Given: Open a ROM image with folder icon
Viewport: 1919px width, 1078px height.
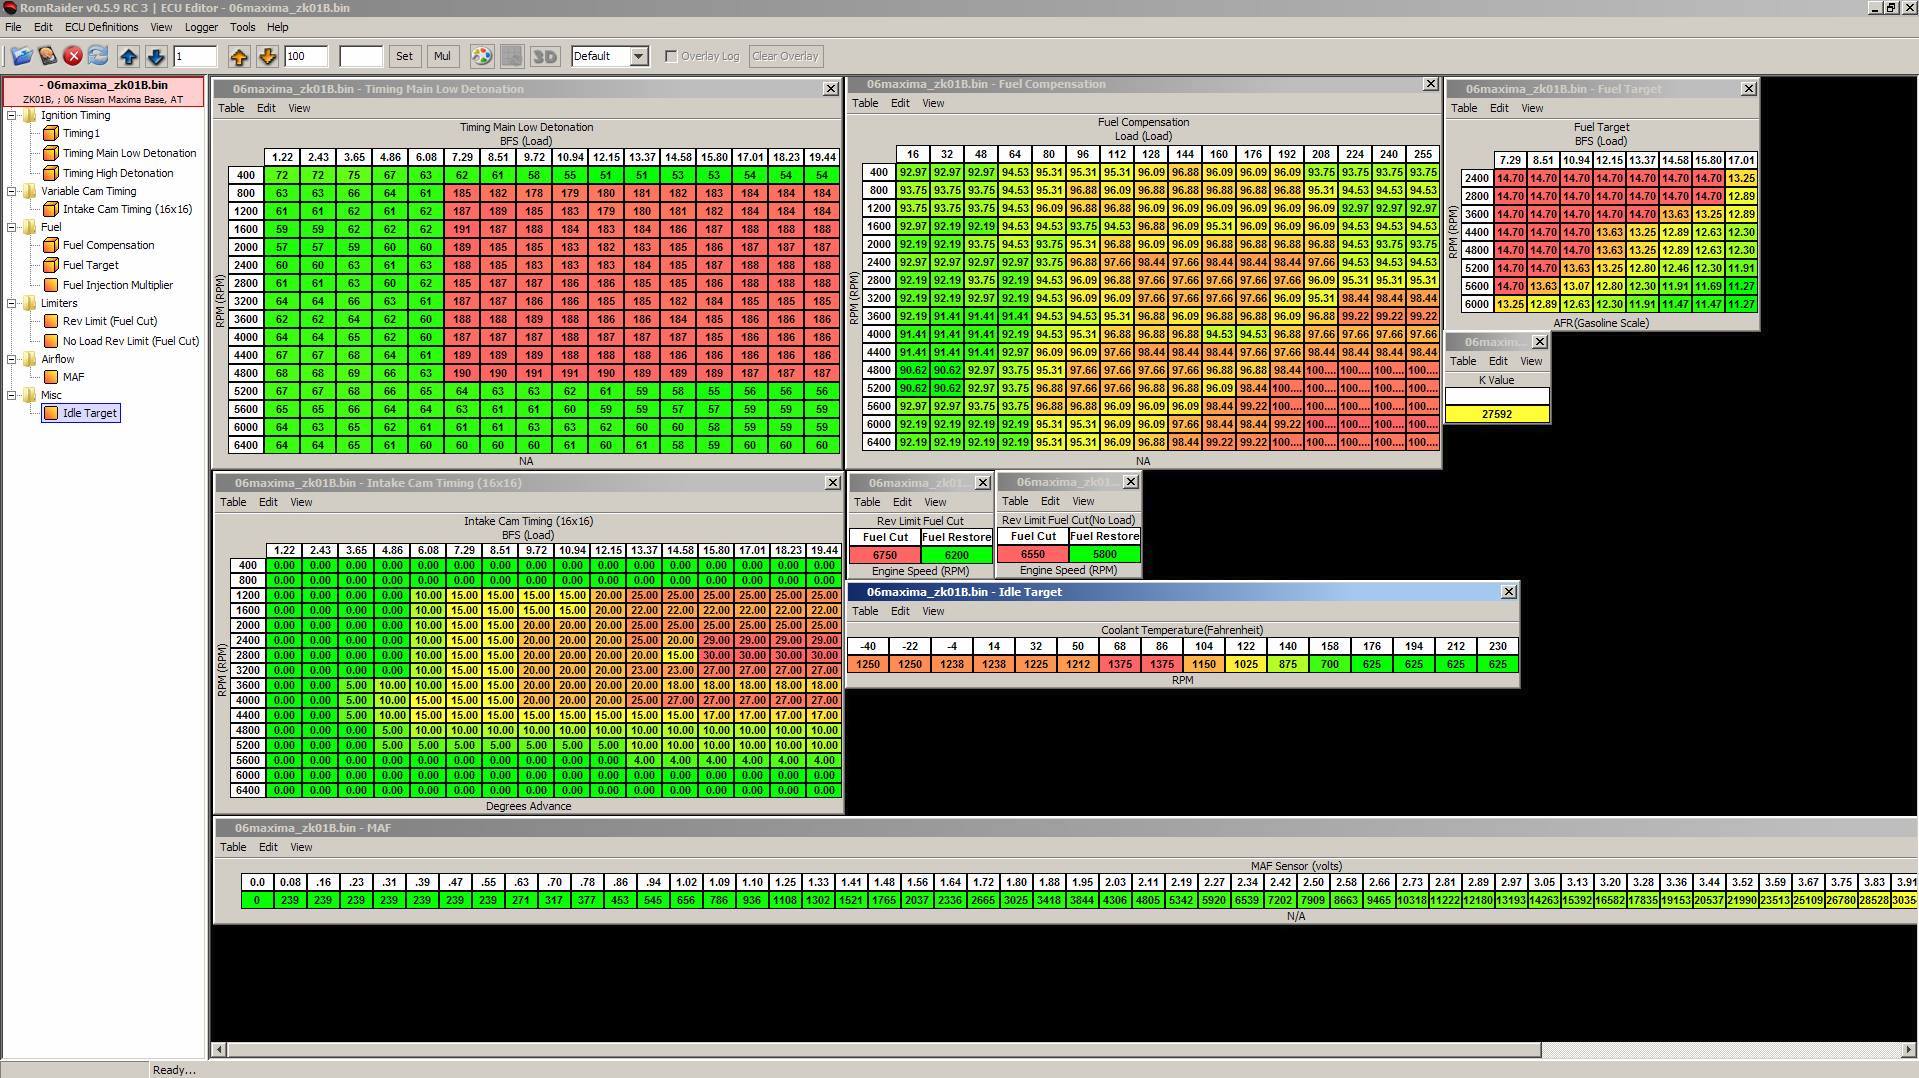Looking at the screenshot, I should 21,56.
